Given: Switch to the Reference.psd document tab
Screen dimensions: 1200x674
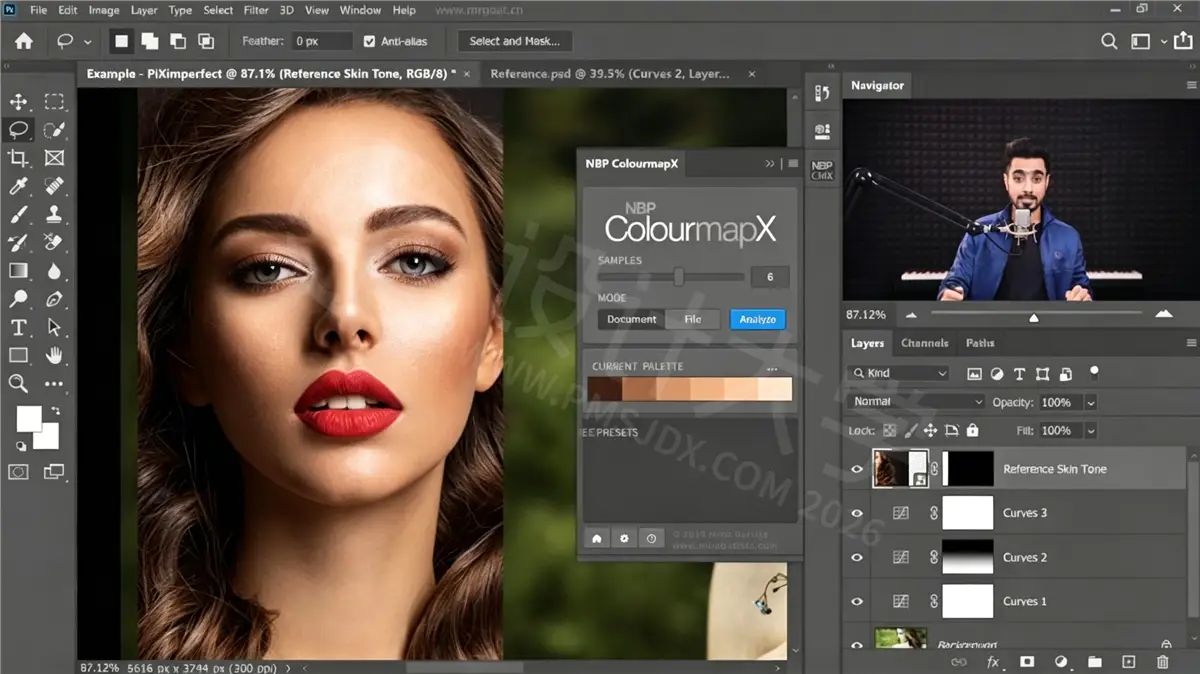Looking at the screenshot, I should click(610, 74).
